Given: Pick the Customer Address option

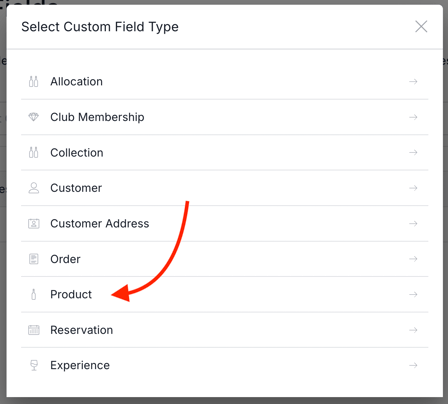Looking at the screenshot, I should click(224, 223).
